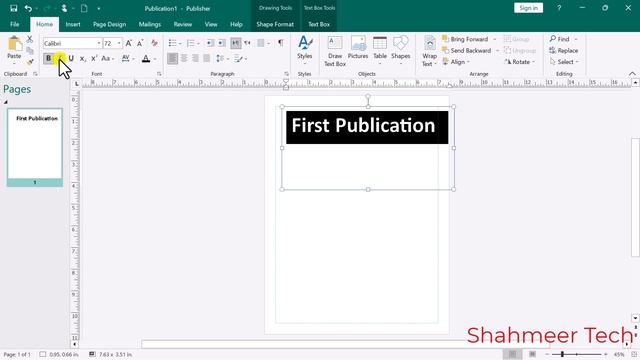This screenshot has height=360, width=640.
Task: Toggle Underline formatting
Action: tap(71, 59)
